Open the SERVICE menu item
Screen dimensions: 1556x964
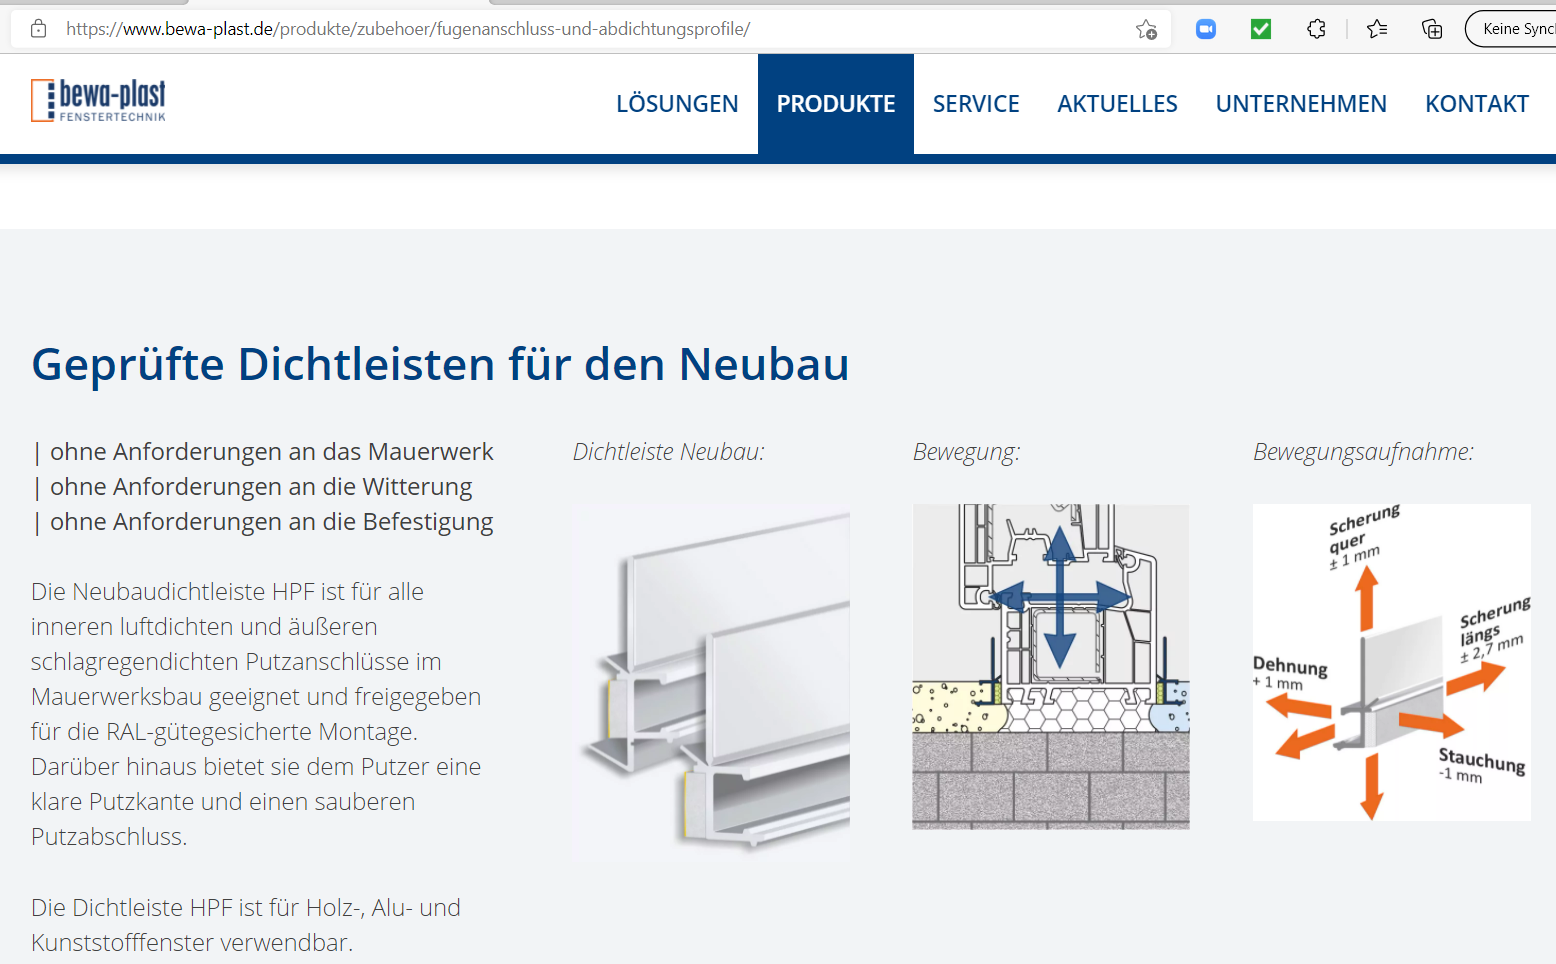976,104
